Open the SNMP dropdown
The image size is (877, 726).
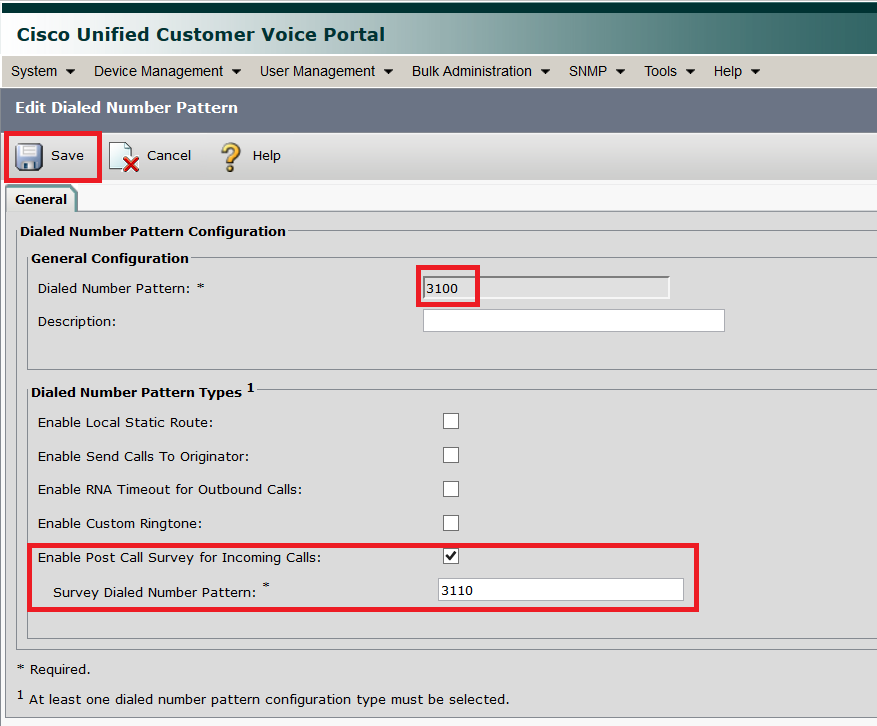(x=589, y=71)
